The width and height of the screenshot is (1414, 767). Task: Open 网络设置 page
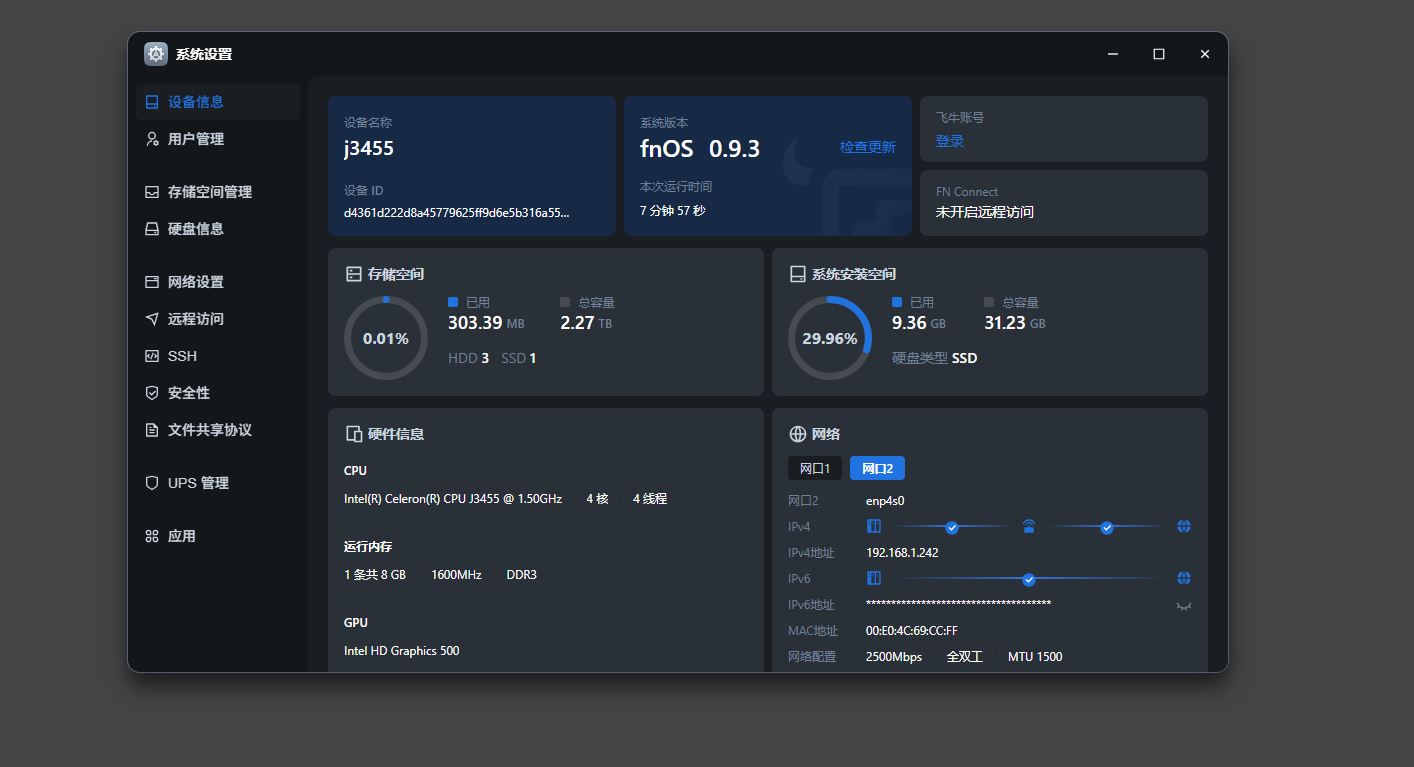(x=218, y=282)
